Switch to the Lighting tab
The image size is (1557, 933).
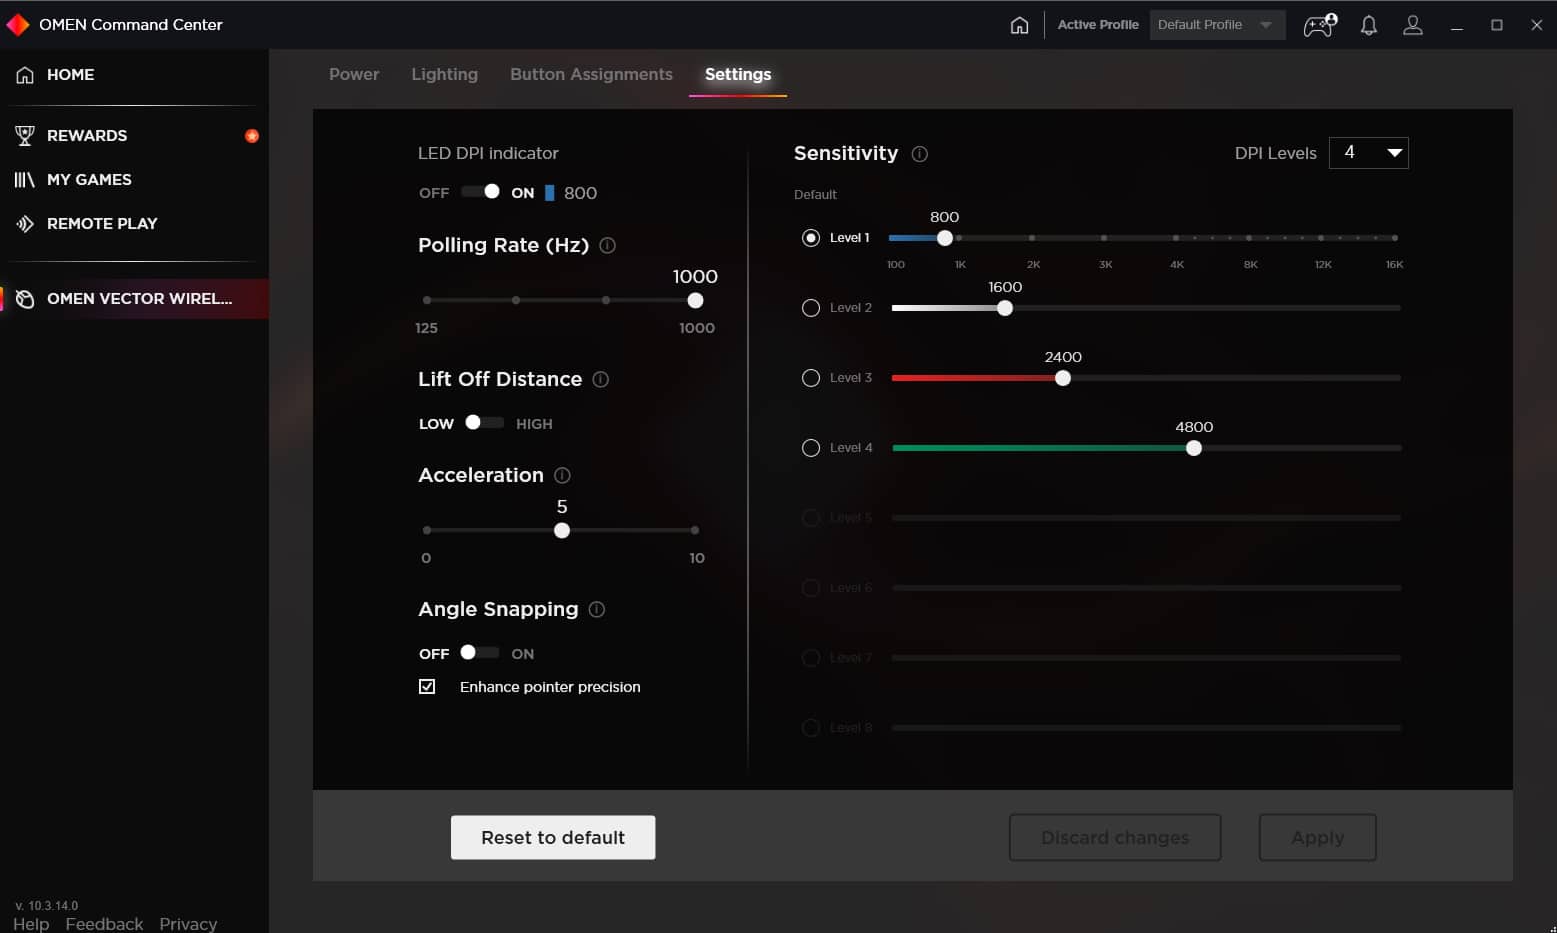point(444,74)
